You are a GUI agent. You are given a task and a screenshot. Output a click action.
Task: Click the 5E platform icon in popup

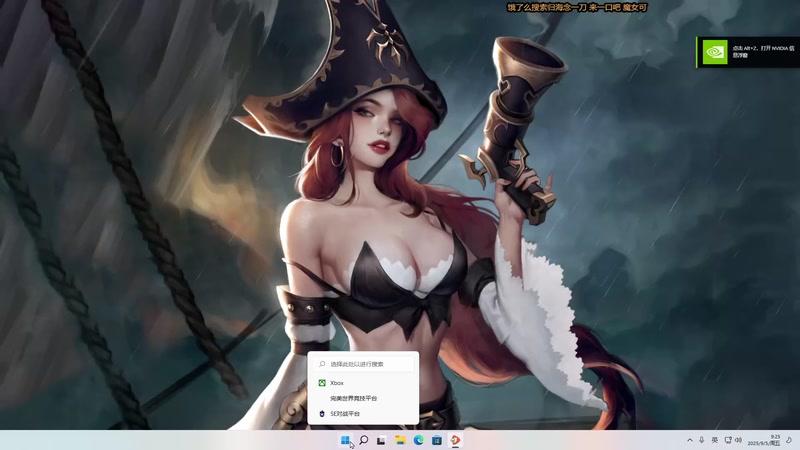click(x=322, y=414)
